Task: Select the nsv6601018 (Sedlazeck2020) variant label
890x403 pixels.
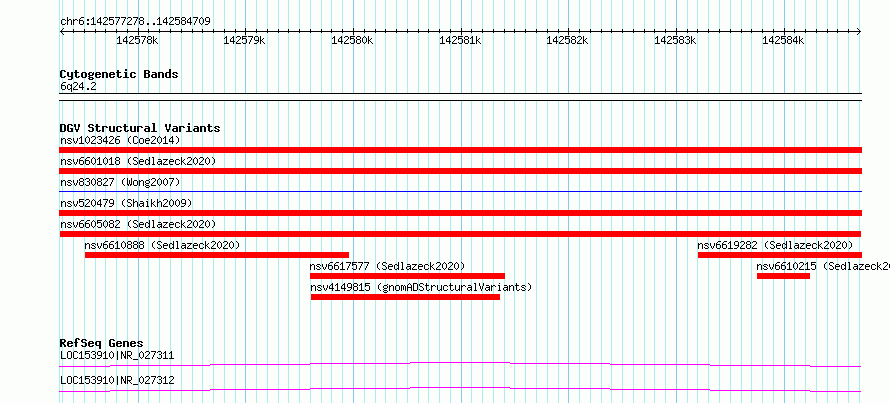Action: point(138,161)
